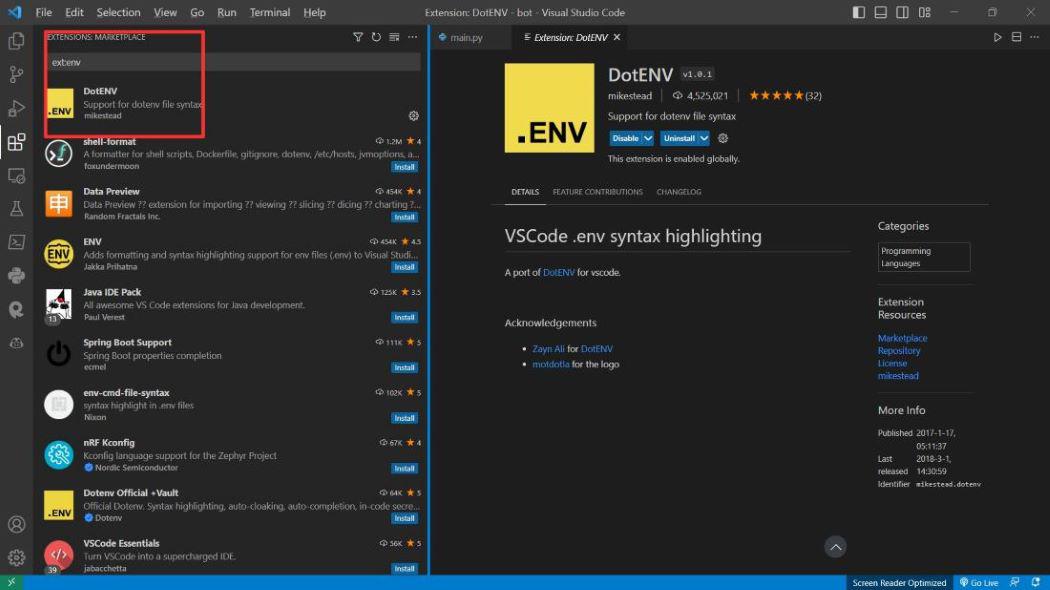Open the Manage gear in activity bar

coord(16,557)
